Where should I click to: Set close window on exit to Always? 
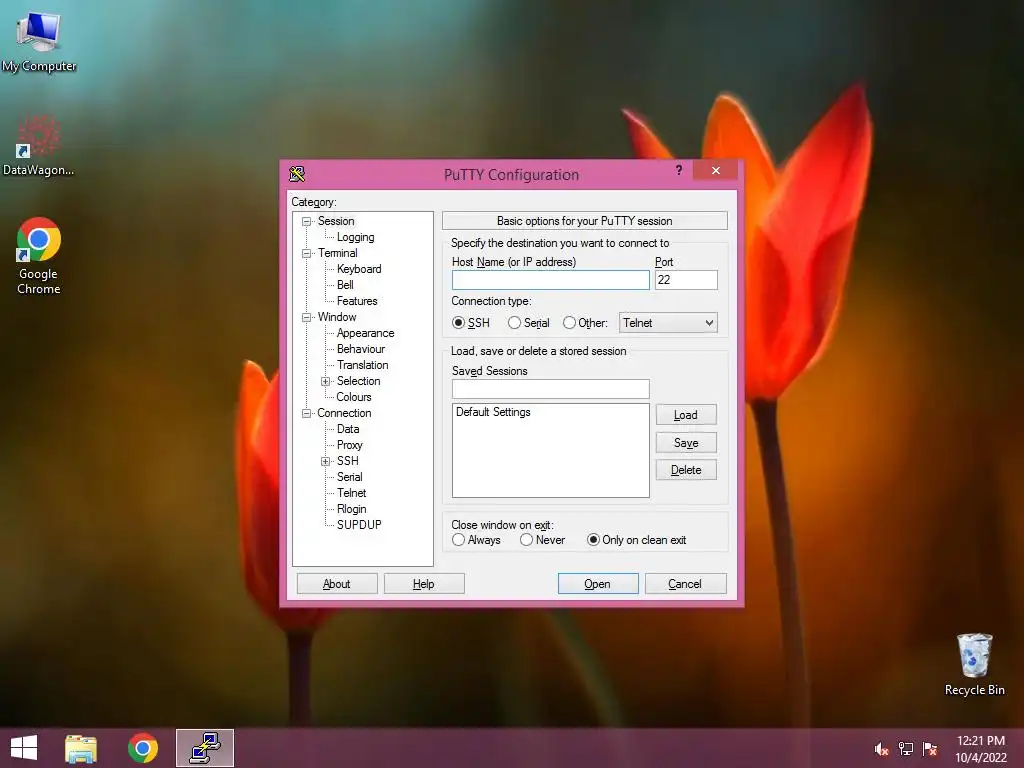(458, 540)
